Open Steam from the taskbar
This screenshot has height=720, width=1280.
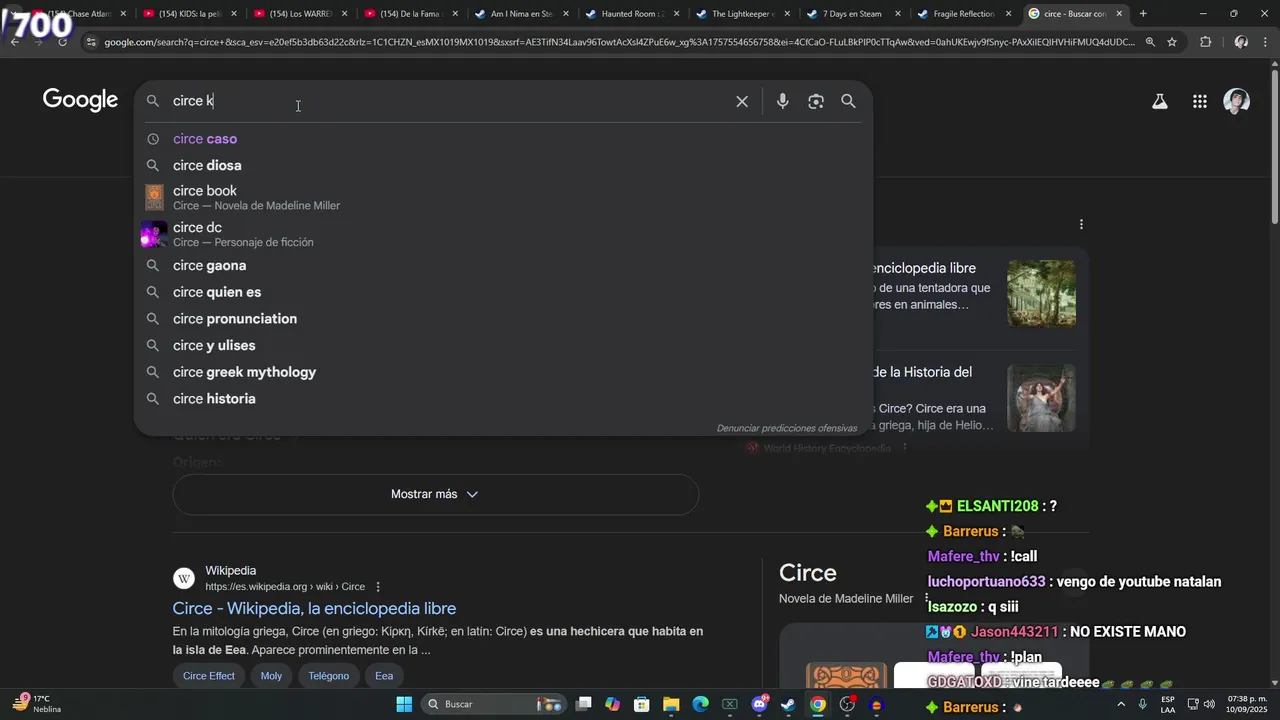pos(788,704)
